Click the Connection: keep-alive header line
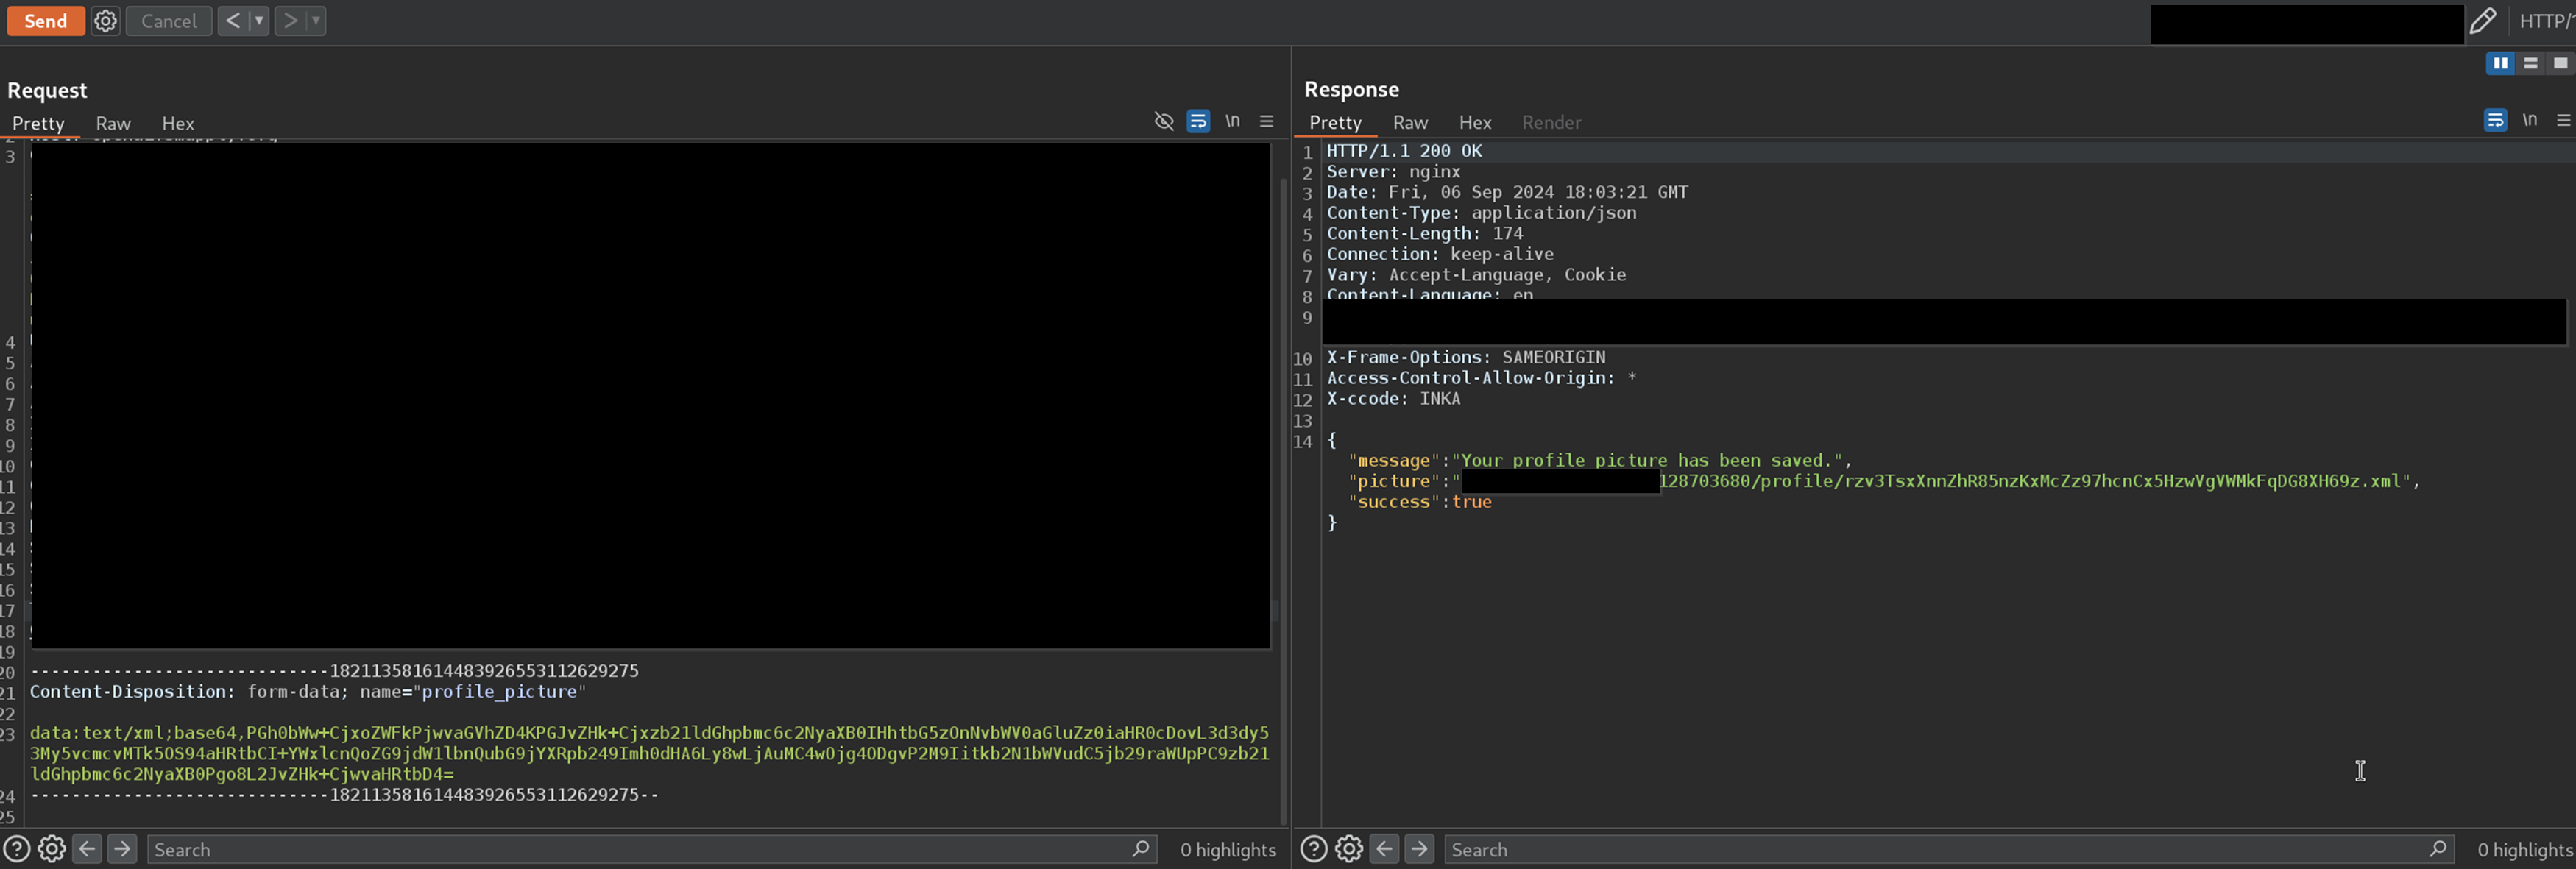This screenshot has width=2576, height=869. point(1440,254)
